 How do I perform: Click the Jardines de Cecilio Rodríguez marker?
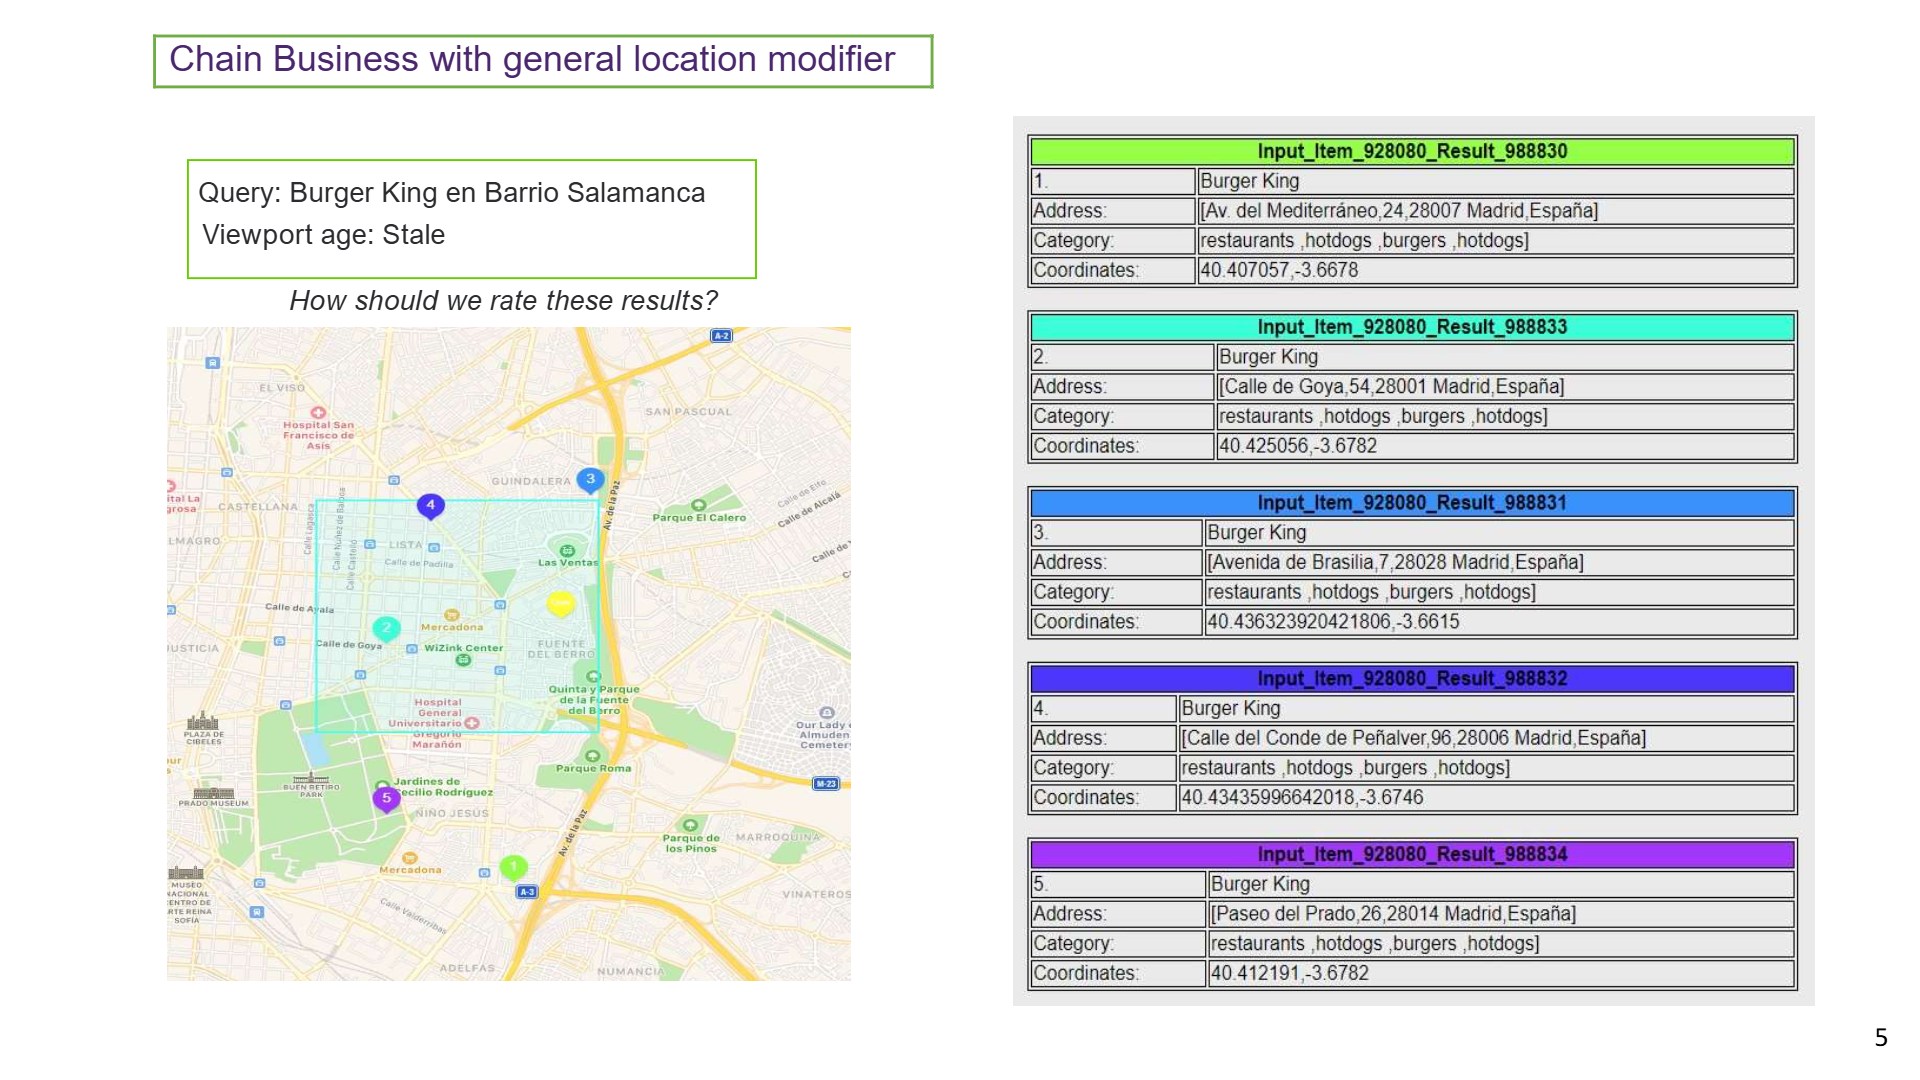coord(382,787)
